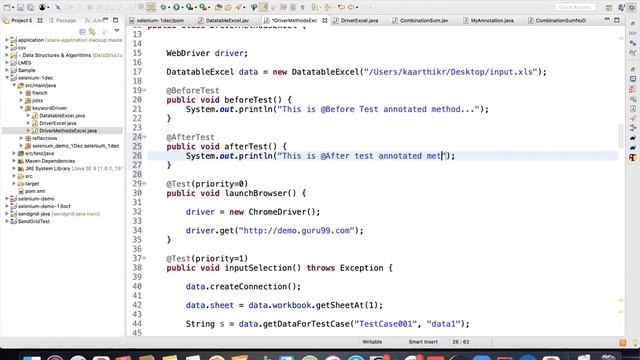Click the Collapse All icon in Project Explorer
Image resolution: width=640 pixels, height=360 pixels.
(82, 31)
